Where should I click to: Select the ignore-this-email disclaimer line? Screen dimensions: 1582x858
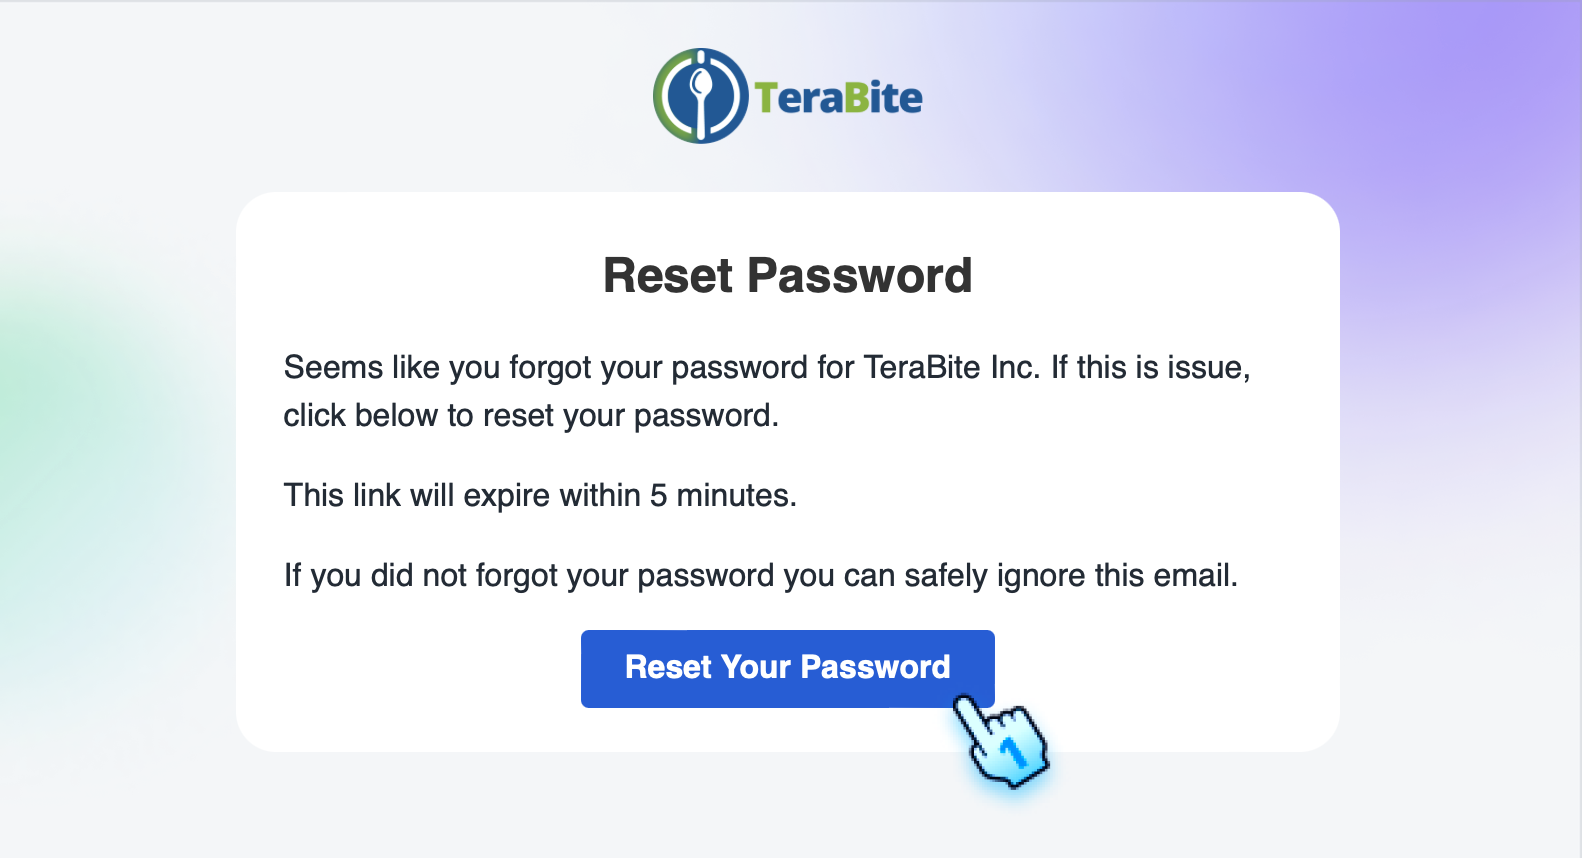[761, 575]
